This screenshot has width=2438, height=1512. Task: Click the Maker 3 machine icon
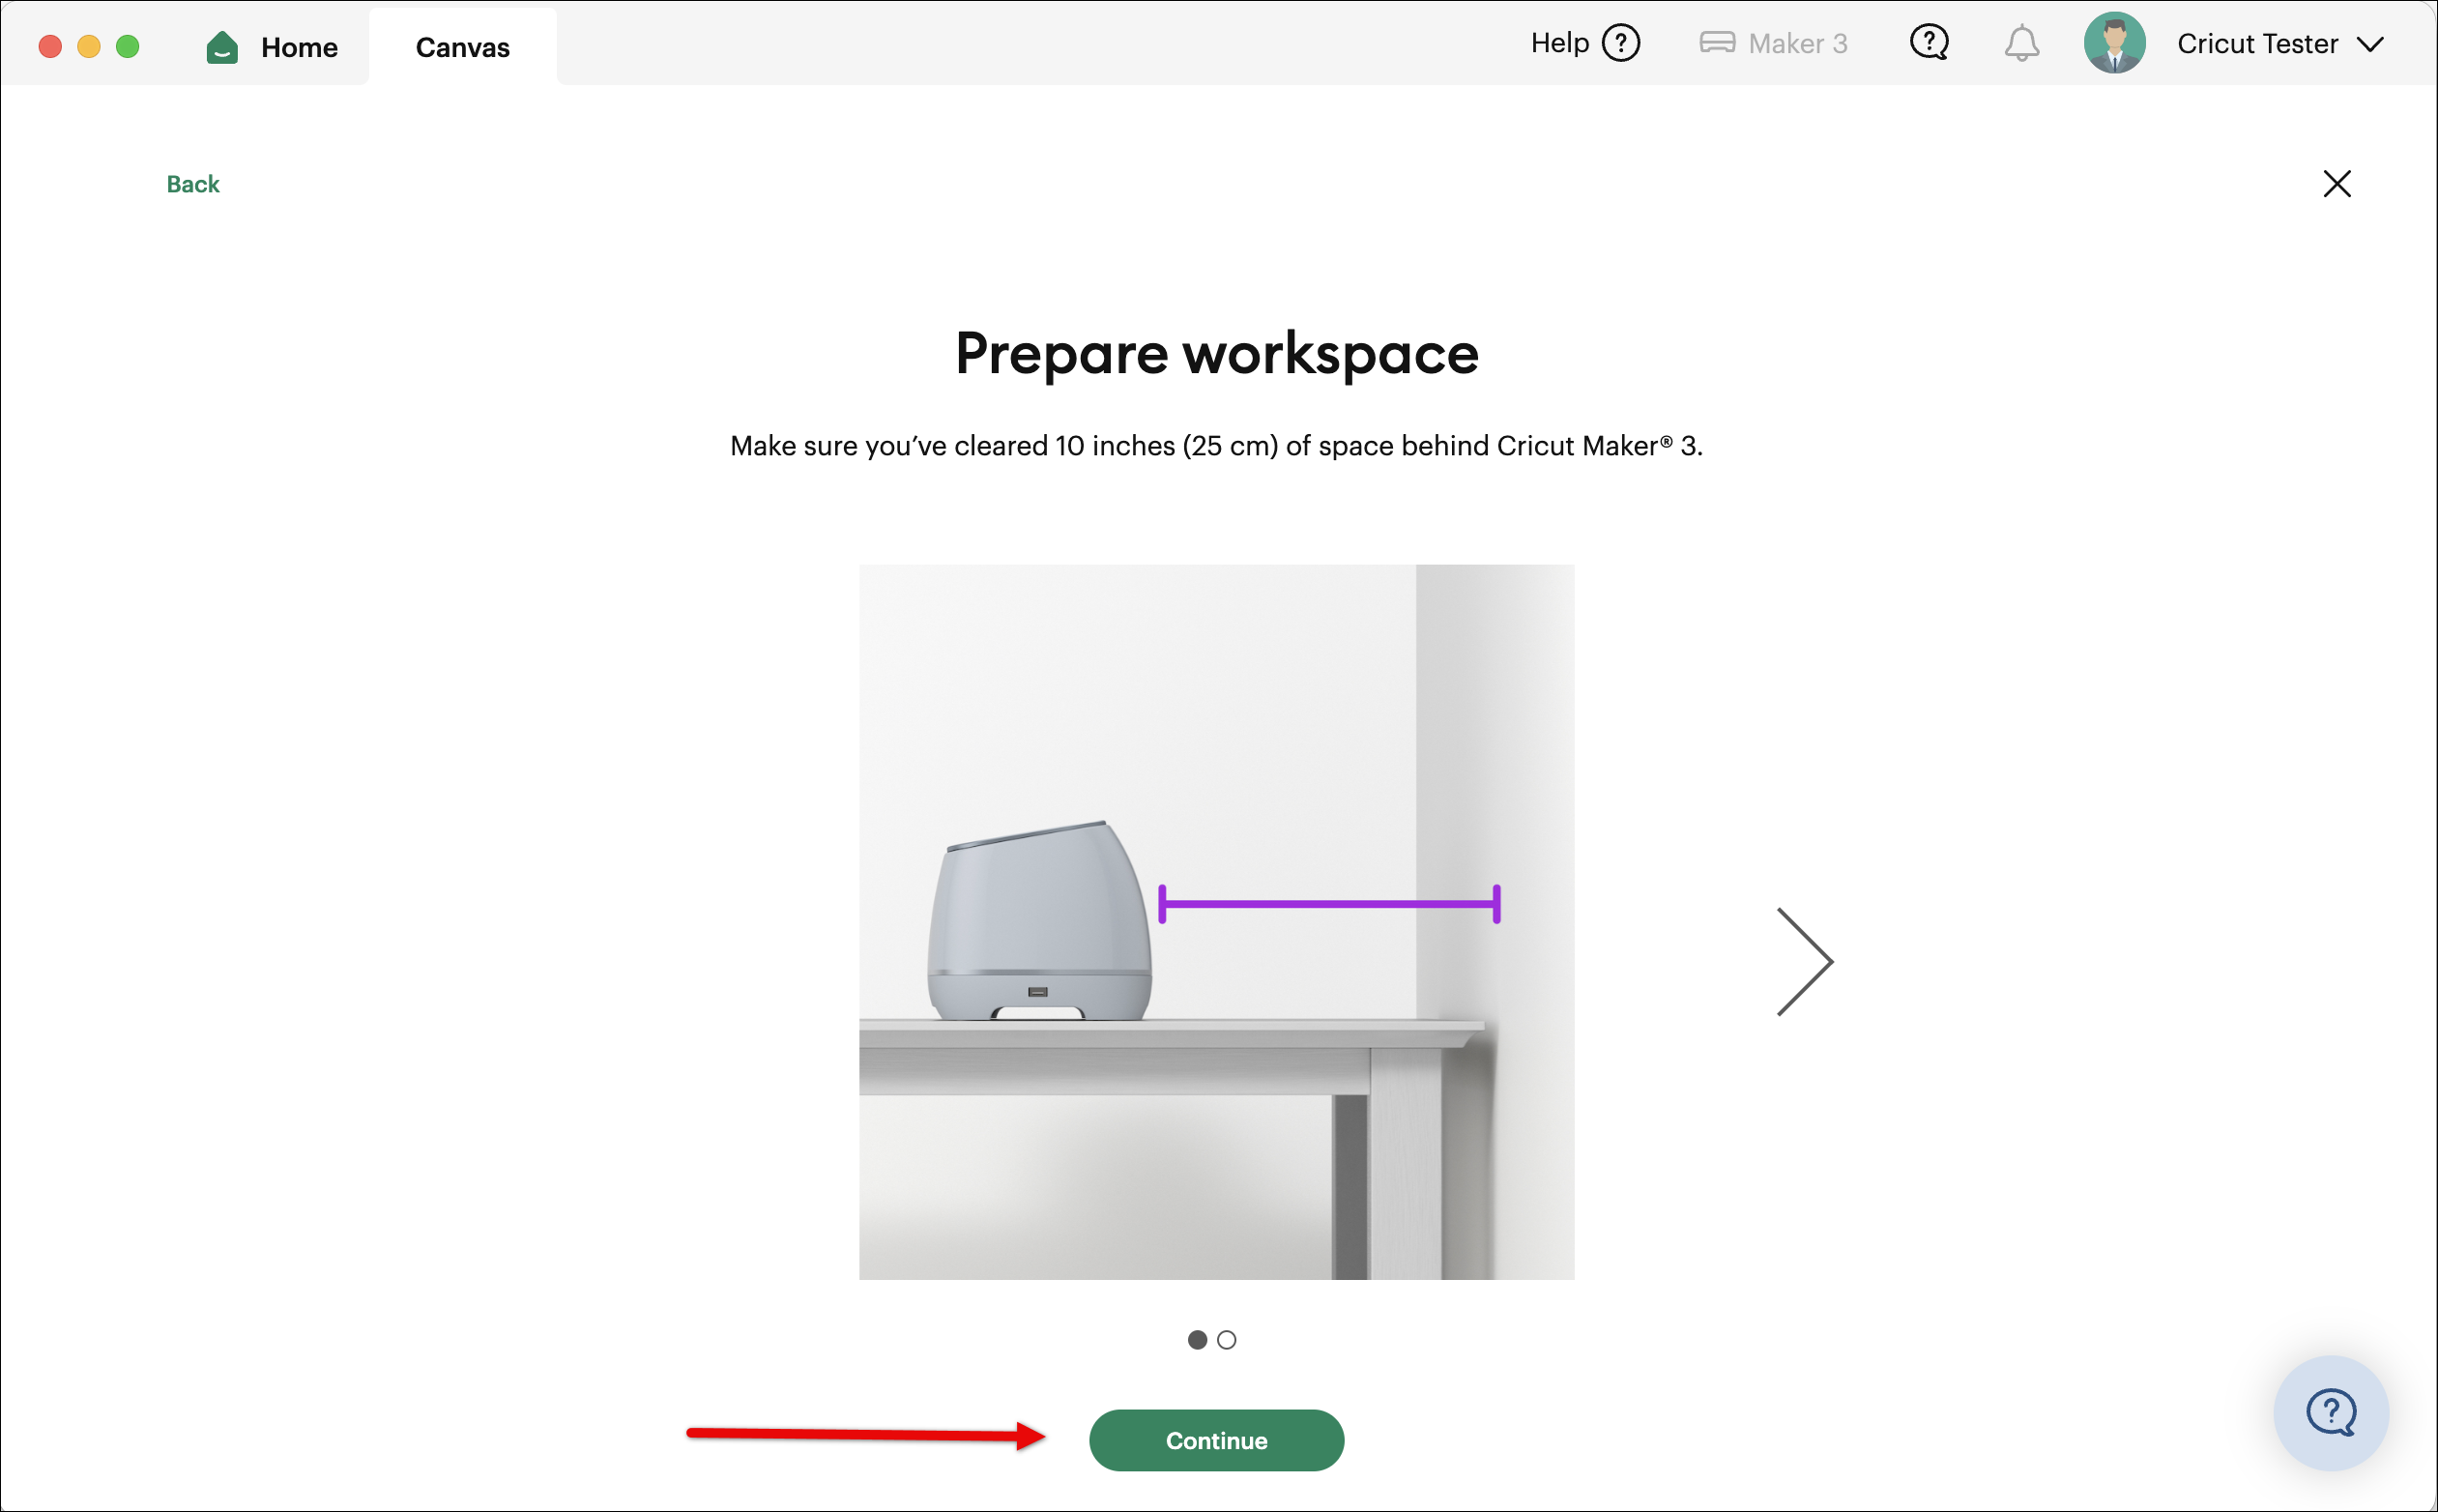point(1718,43)
